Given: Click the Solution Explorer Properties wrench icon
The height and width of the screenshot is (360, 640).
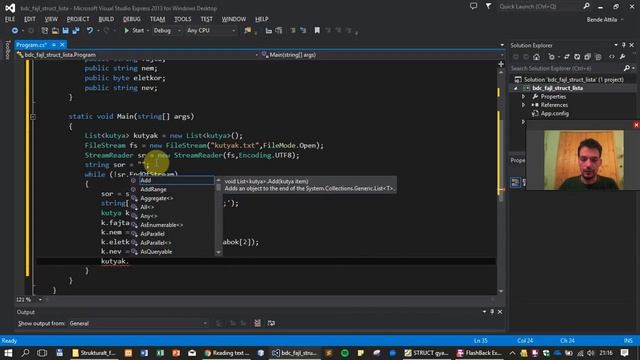Looking at the screenshot, I should pyautogui.click(x=622, y=57).
